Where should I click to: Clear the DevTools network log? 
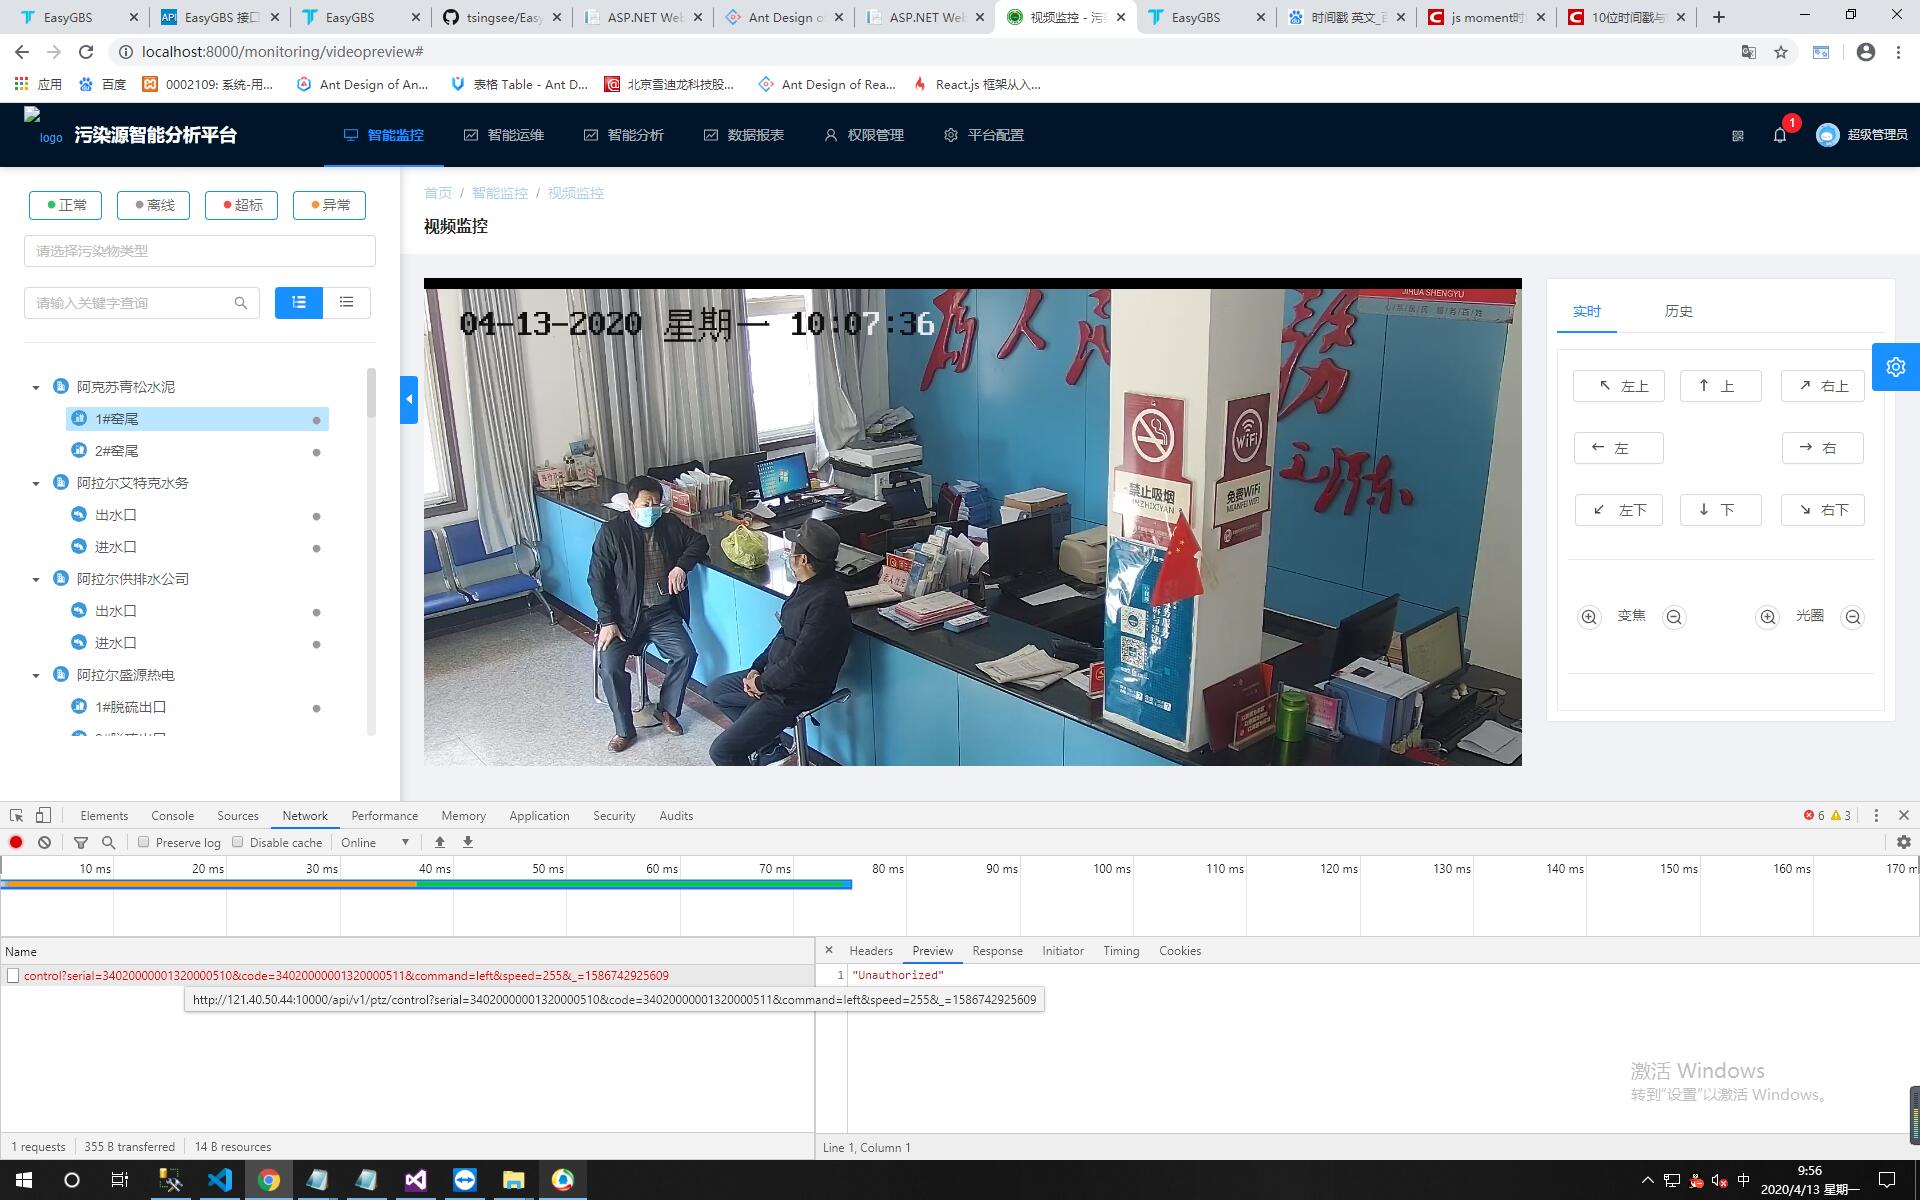pyautogui.click(x=45, y=842)
